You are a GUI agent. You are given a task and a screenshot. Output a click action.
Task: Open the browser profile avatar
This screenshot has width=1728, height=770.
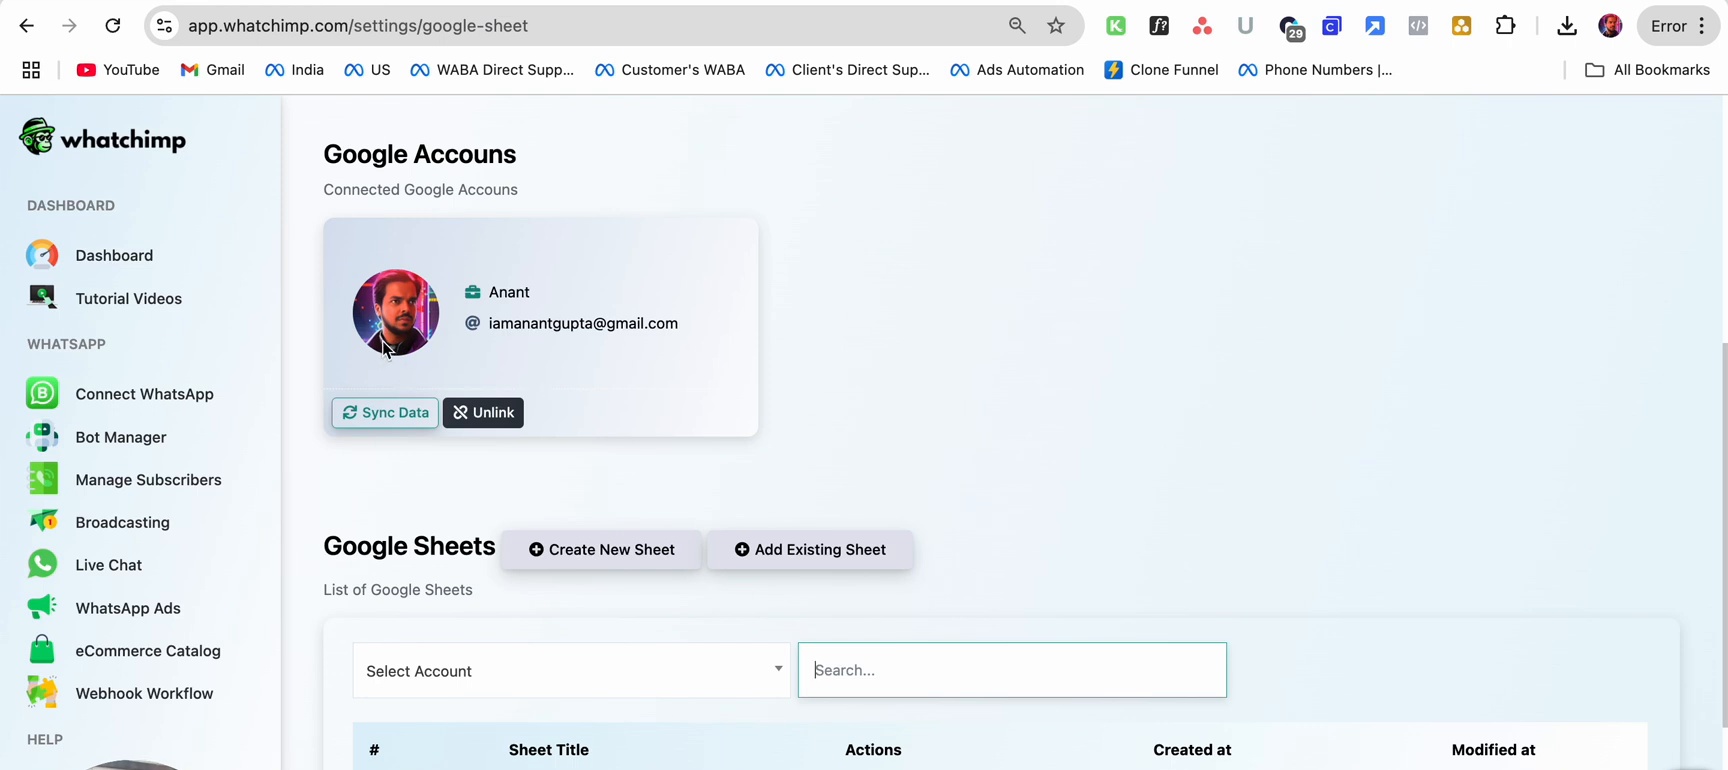click(1610, 26)
